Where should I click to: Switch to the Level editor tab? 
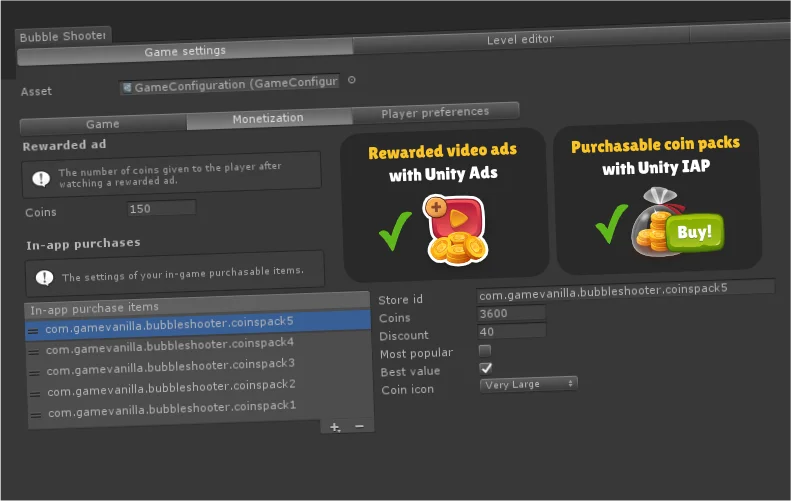coord(521,39)
